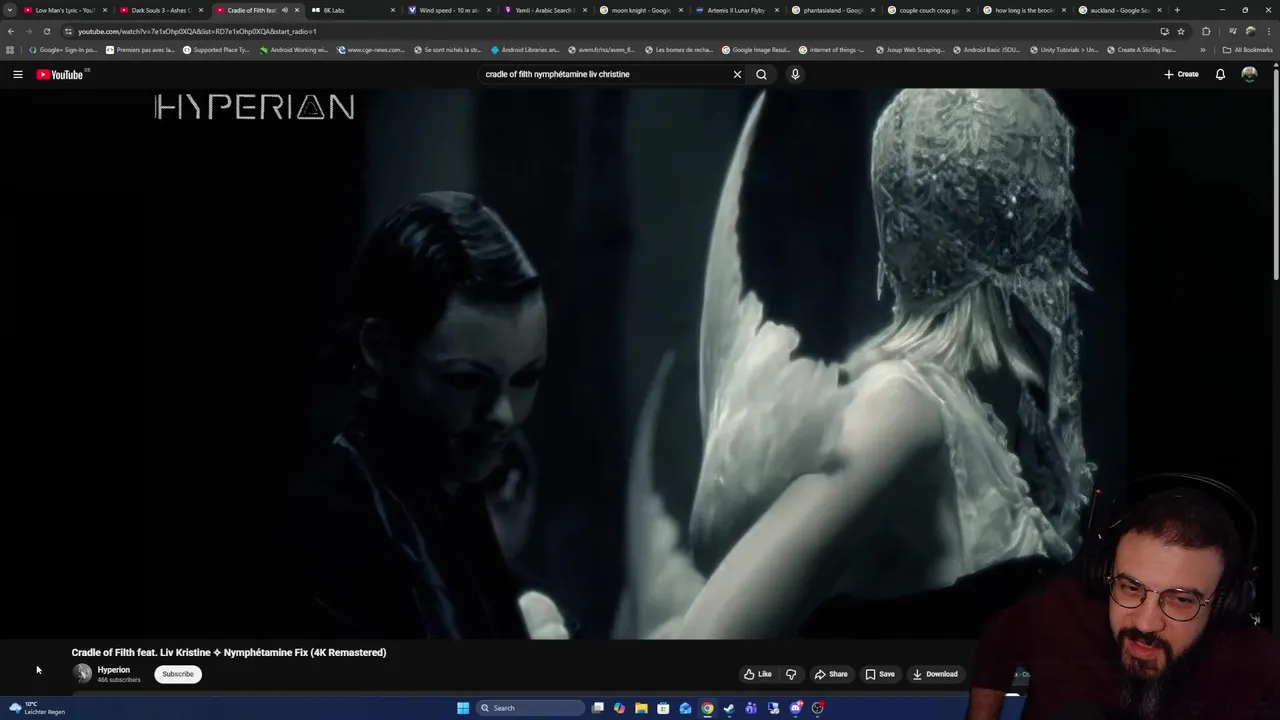
Task: View site information in the address bar
Action: pyautogui.click(x=68, y=31)
